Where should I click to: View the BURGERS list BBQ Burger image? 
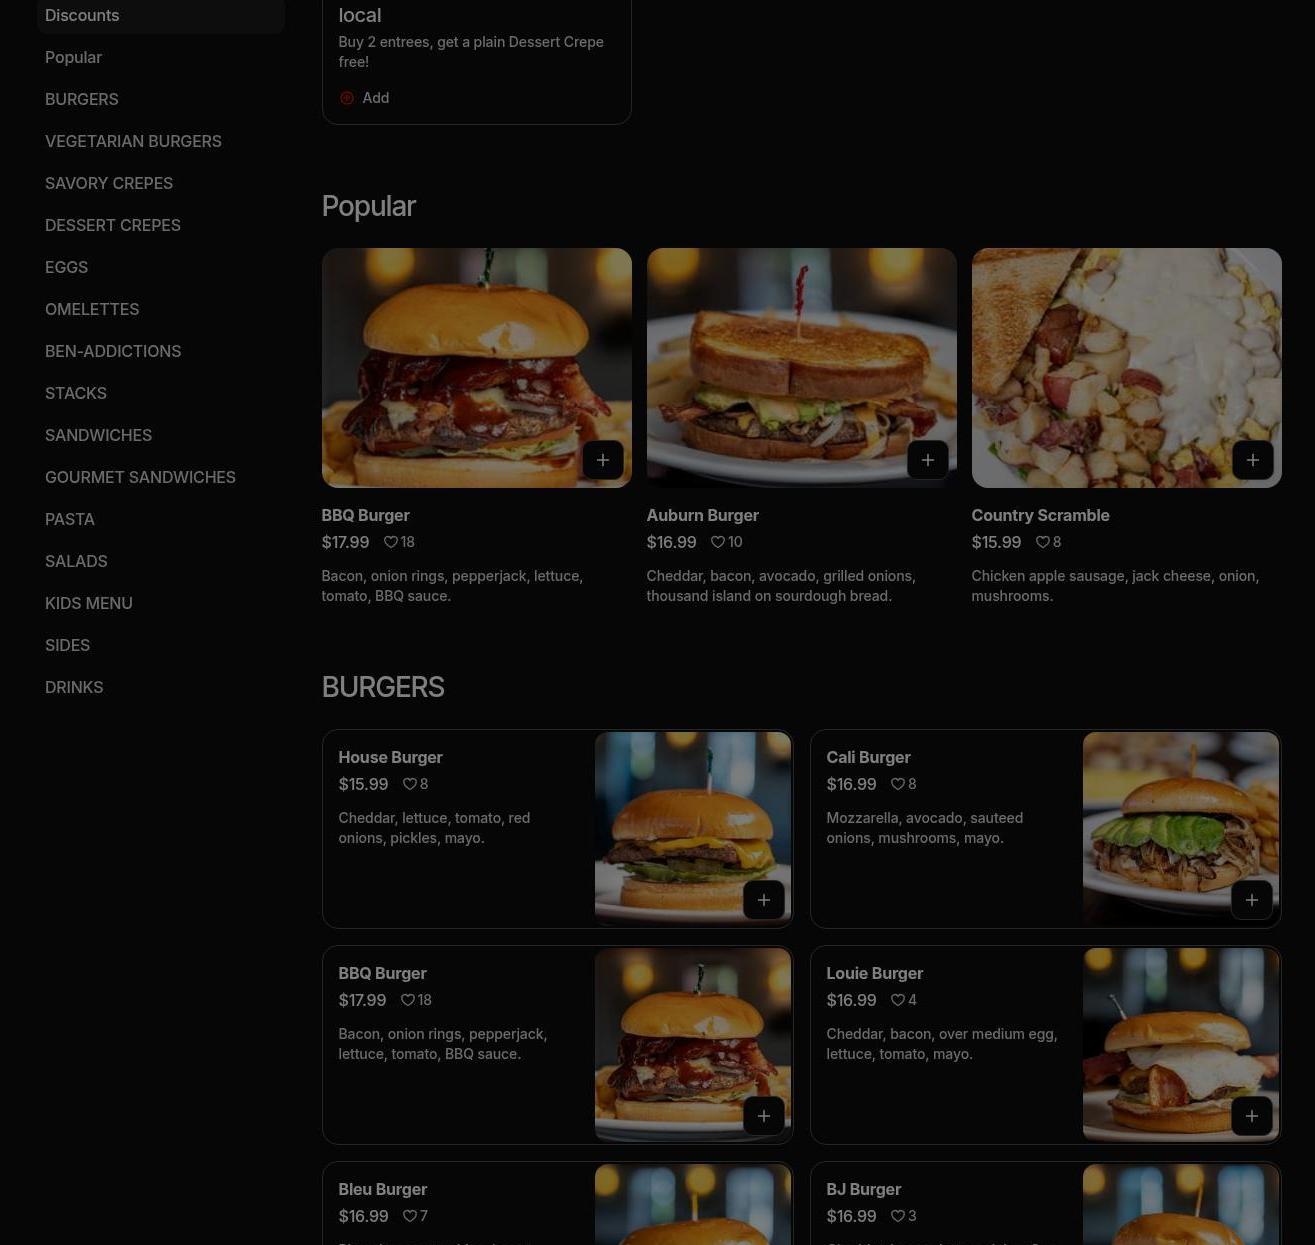pyautogui.click(x=693, y=1045)
